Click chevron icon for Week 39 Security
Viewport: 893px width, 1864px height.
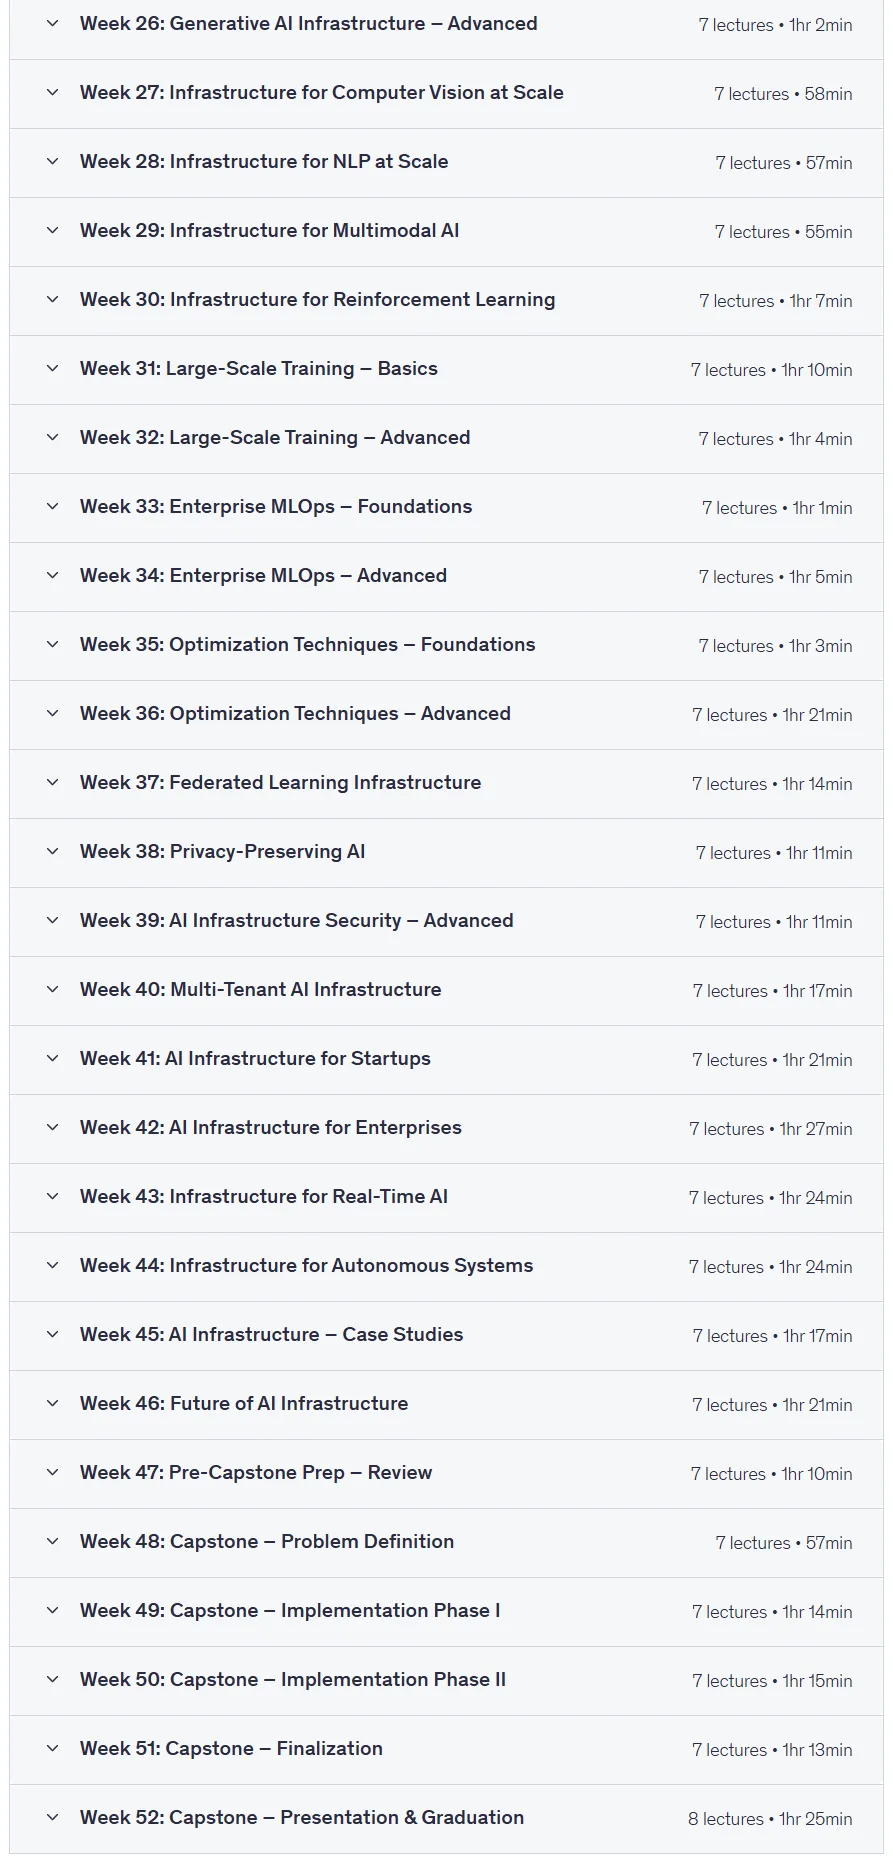[52, 920]
